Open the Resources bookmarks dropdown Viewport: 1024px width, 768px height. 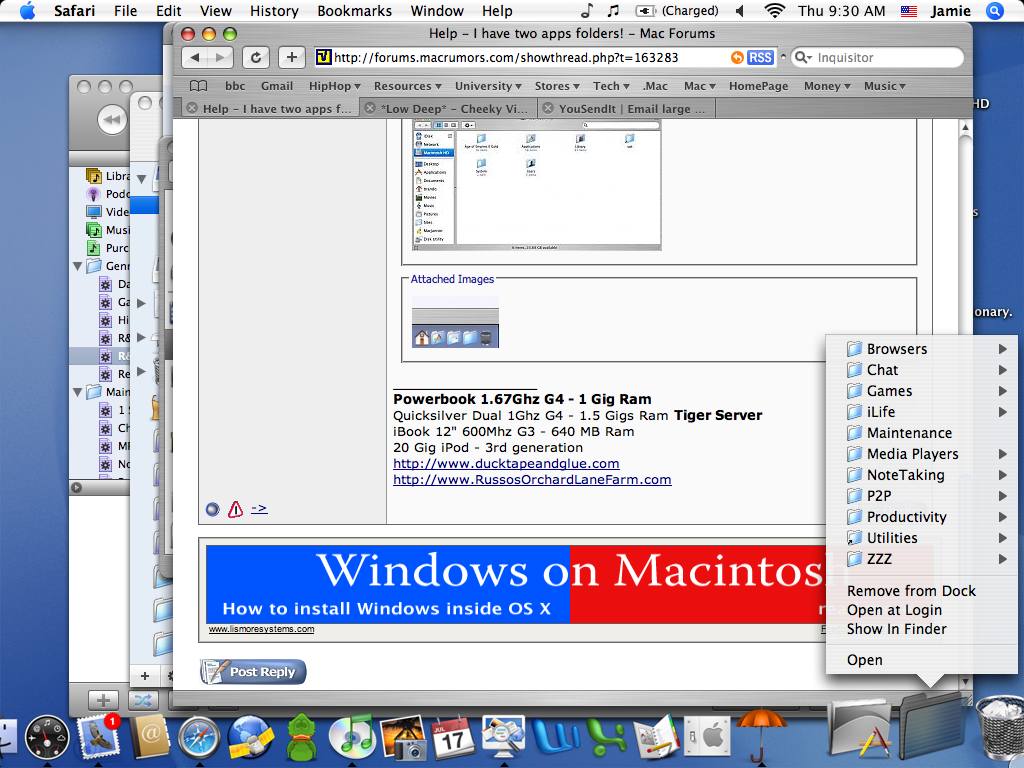[x=408, y=86]
